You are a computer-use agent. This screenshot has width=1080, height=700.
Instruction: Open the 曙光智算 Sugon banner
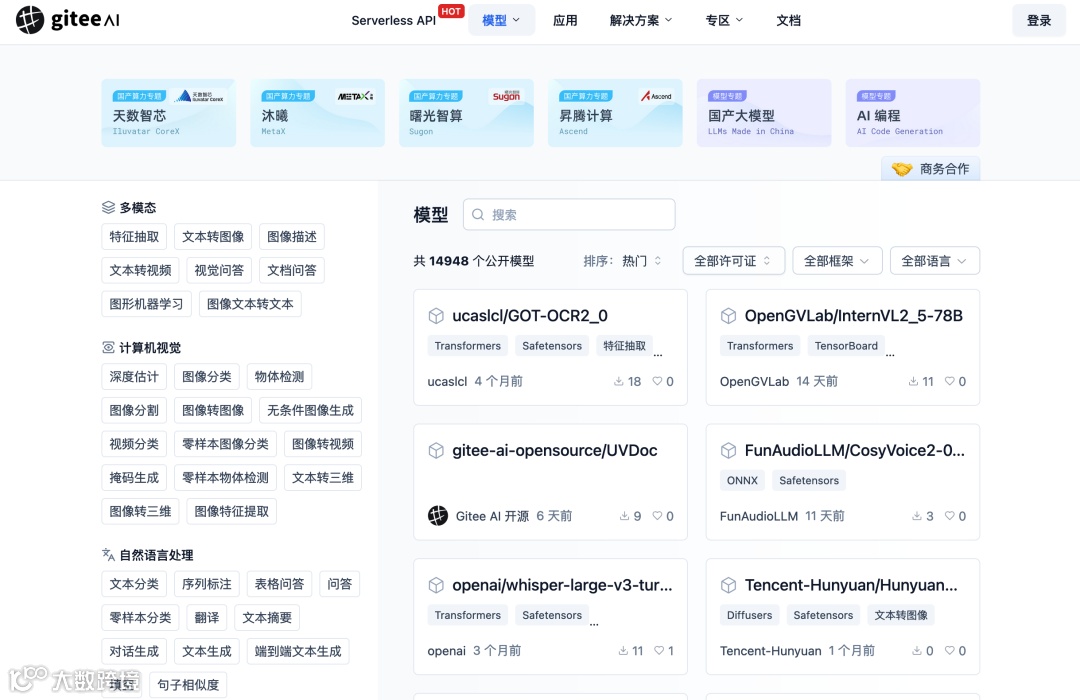pyautogui.click(x=466, y=112)
